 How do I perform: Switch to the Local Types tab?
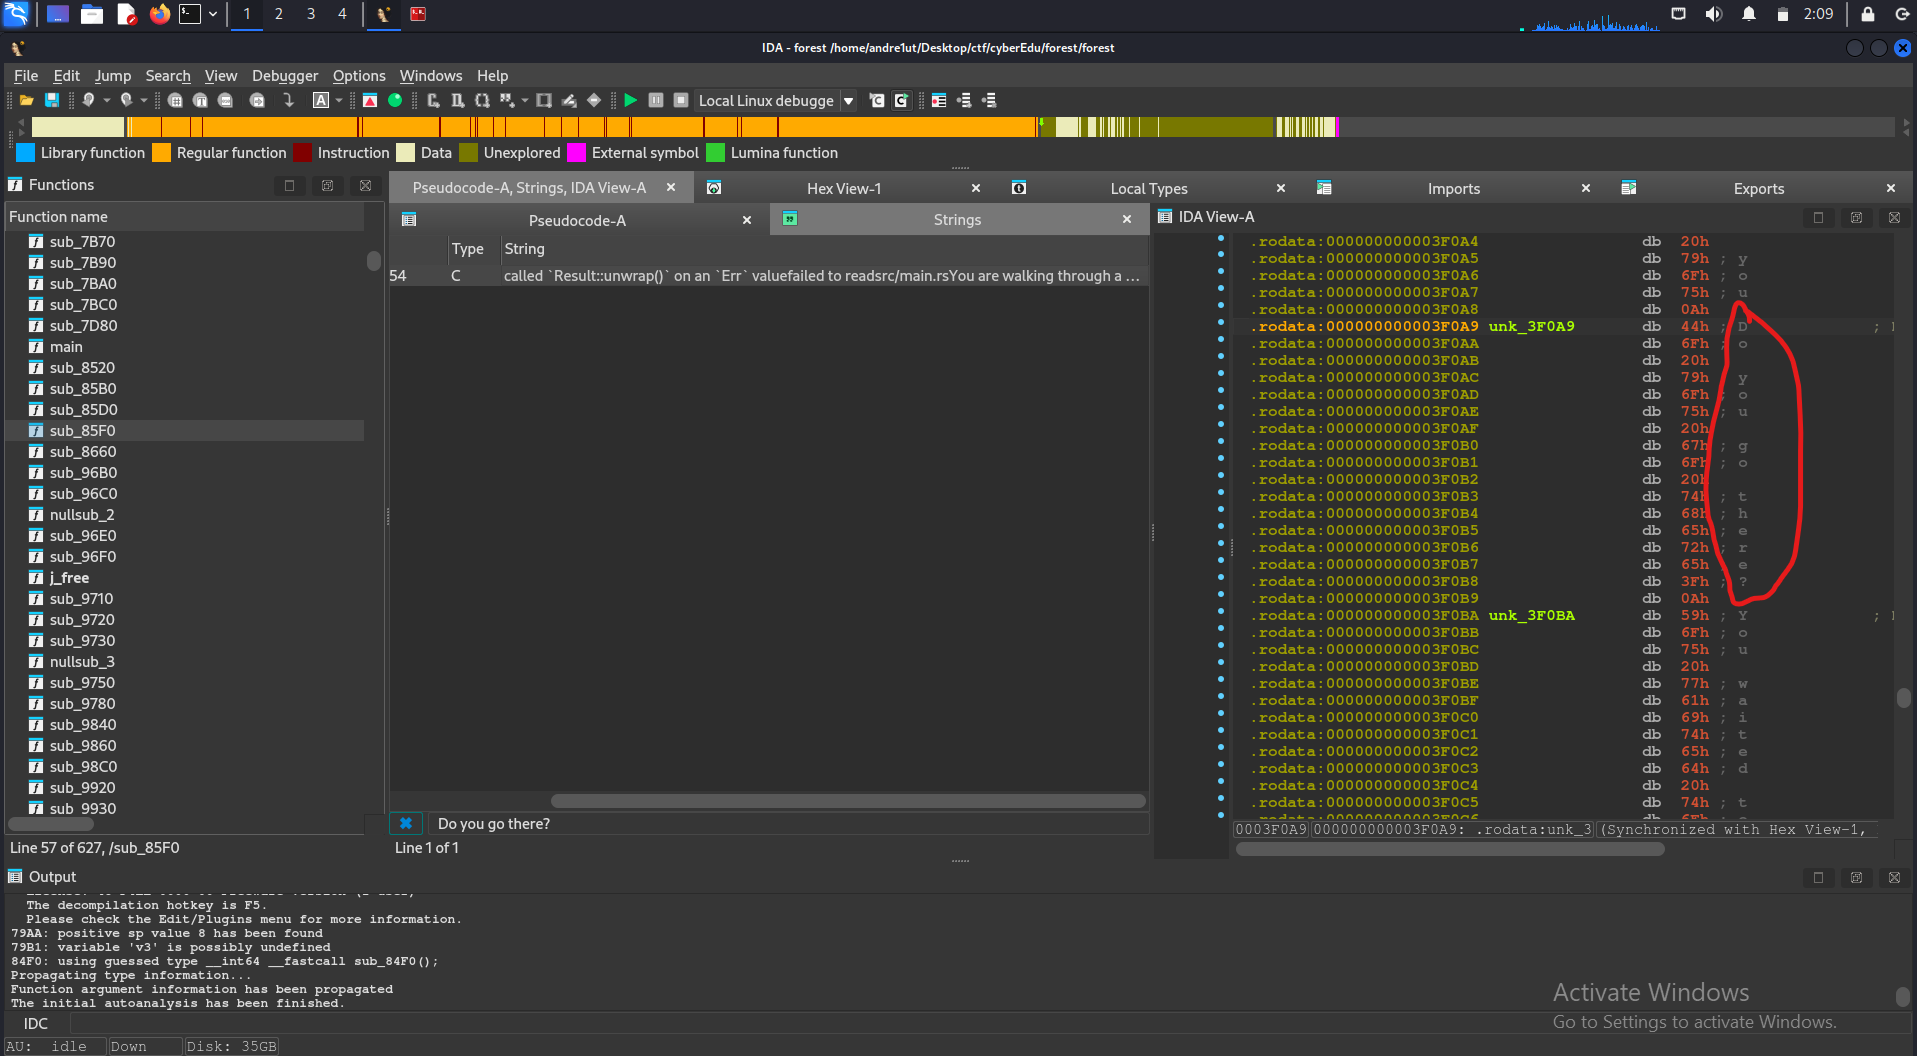click(x=1149, y=188)
